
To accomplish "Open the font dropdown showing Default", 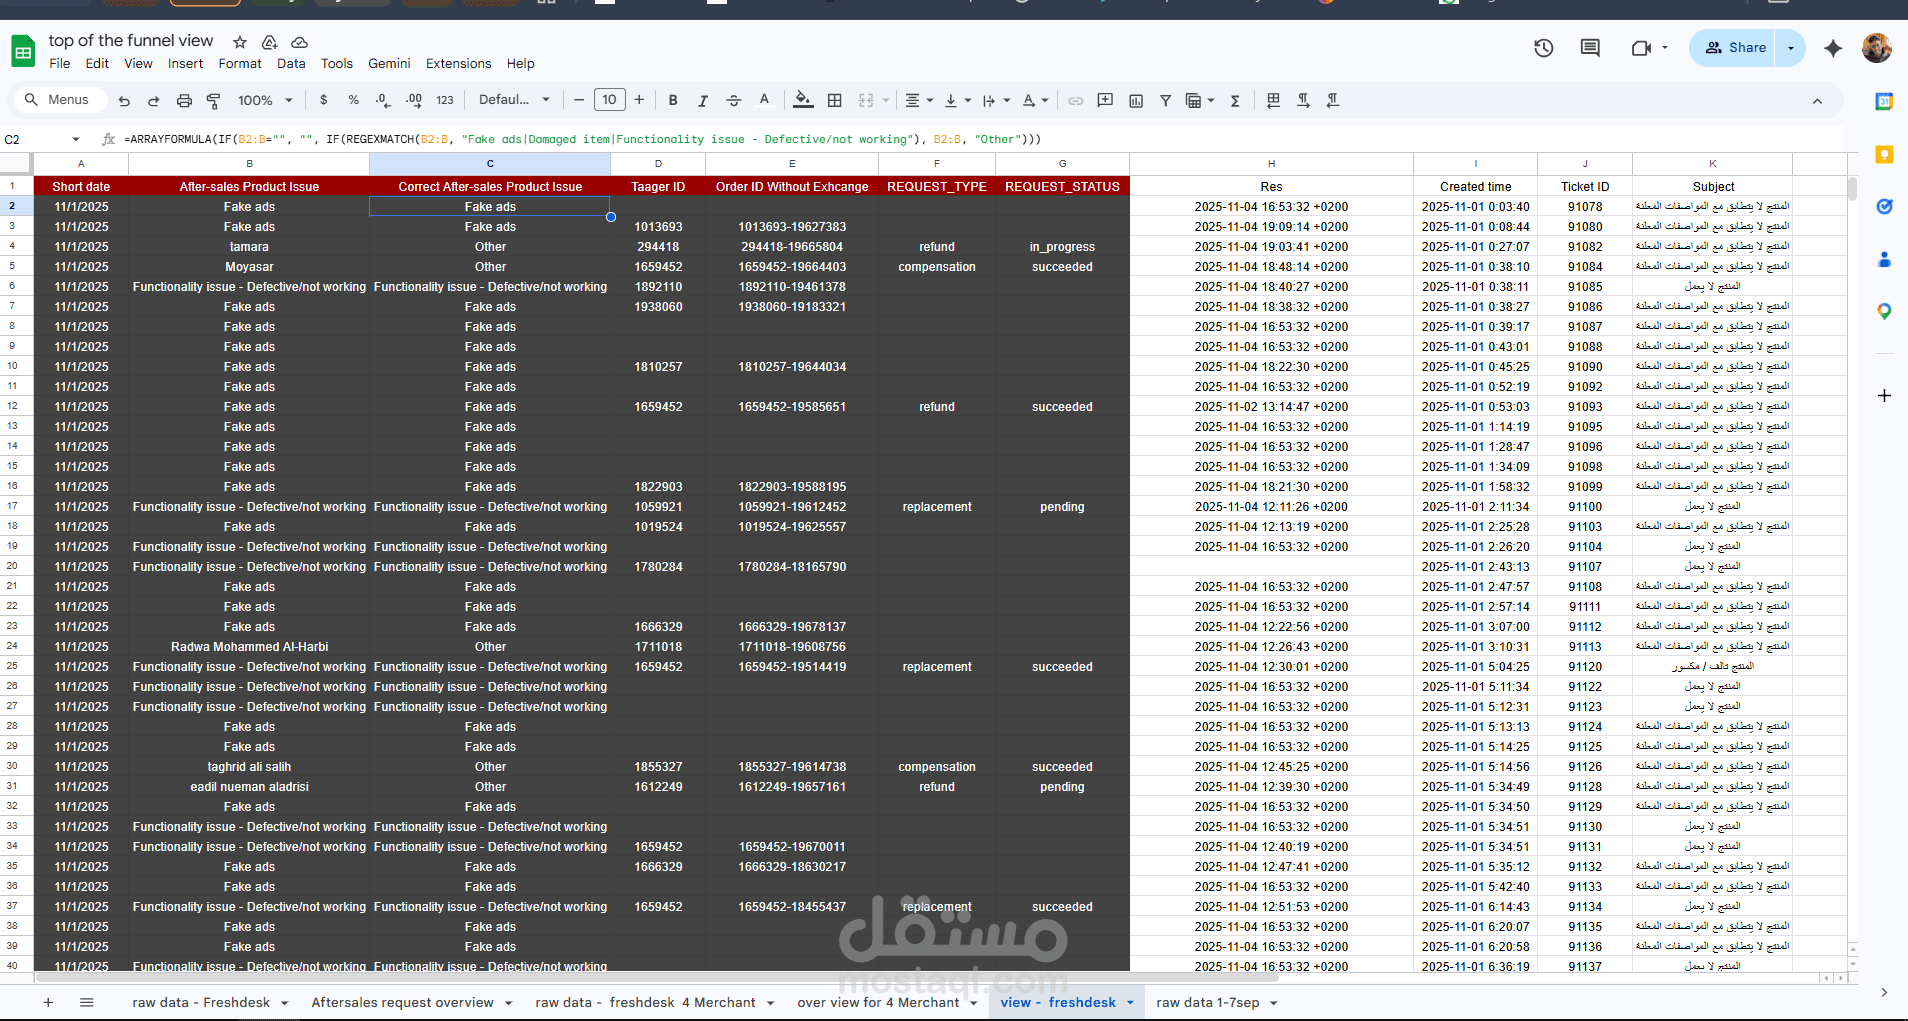I will pyautogui.click(x=513, y=100).
